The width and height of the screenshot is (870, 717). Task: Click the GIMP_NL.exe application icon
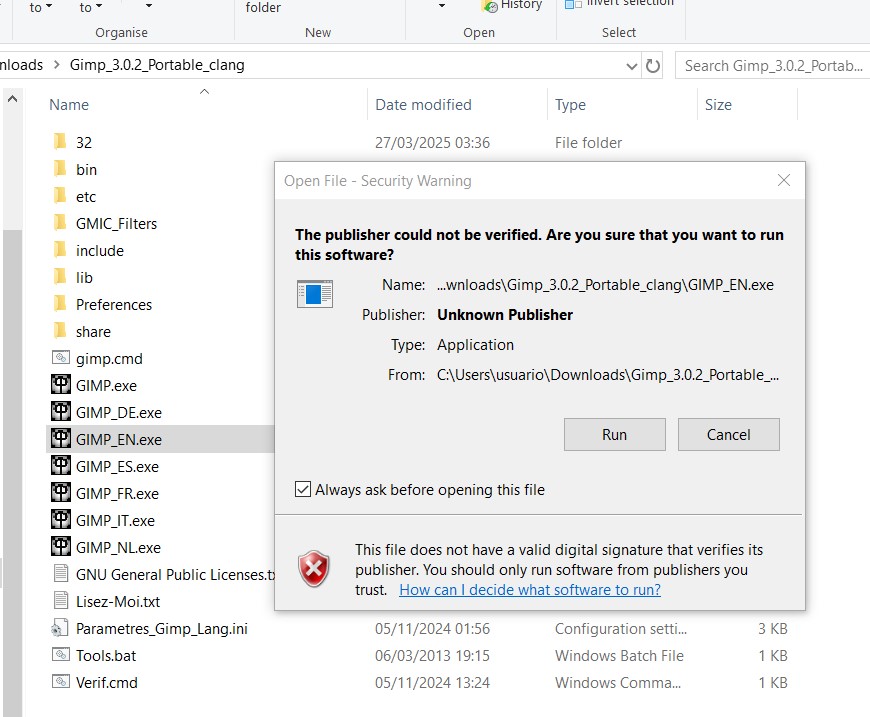pos(60,547)
